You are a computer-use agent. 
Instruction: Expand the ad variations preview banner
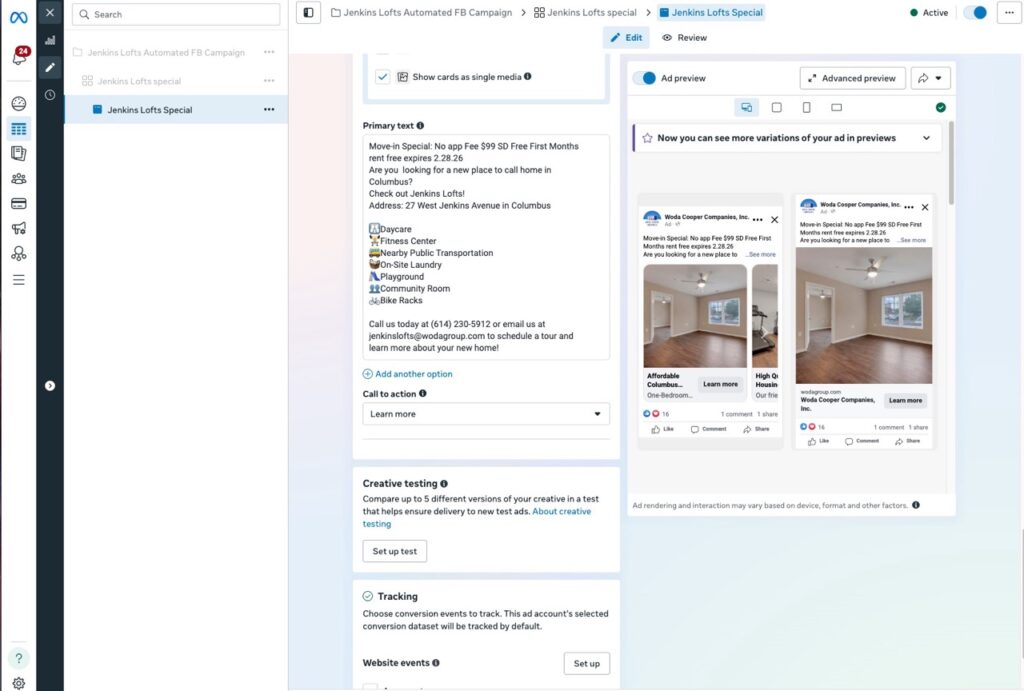(x=926, y=138)
